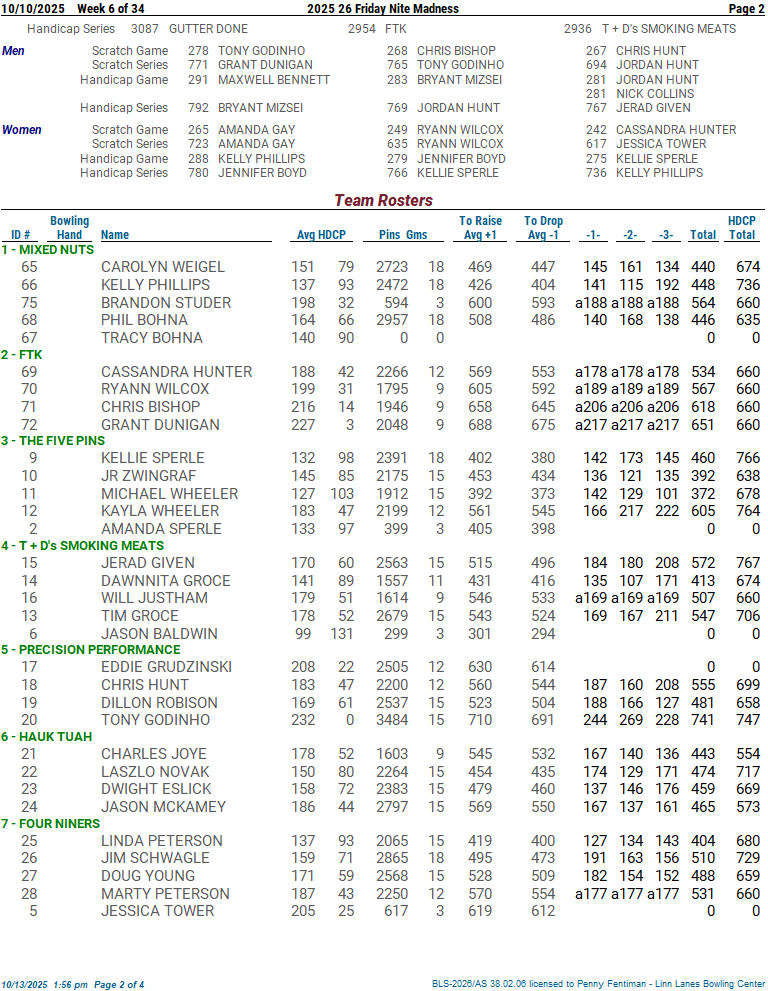Click the To Raise Avg +1 column header
This screenshot has width=768, height=991.
pyautogui.click(x=480, y=228)
